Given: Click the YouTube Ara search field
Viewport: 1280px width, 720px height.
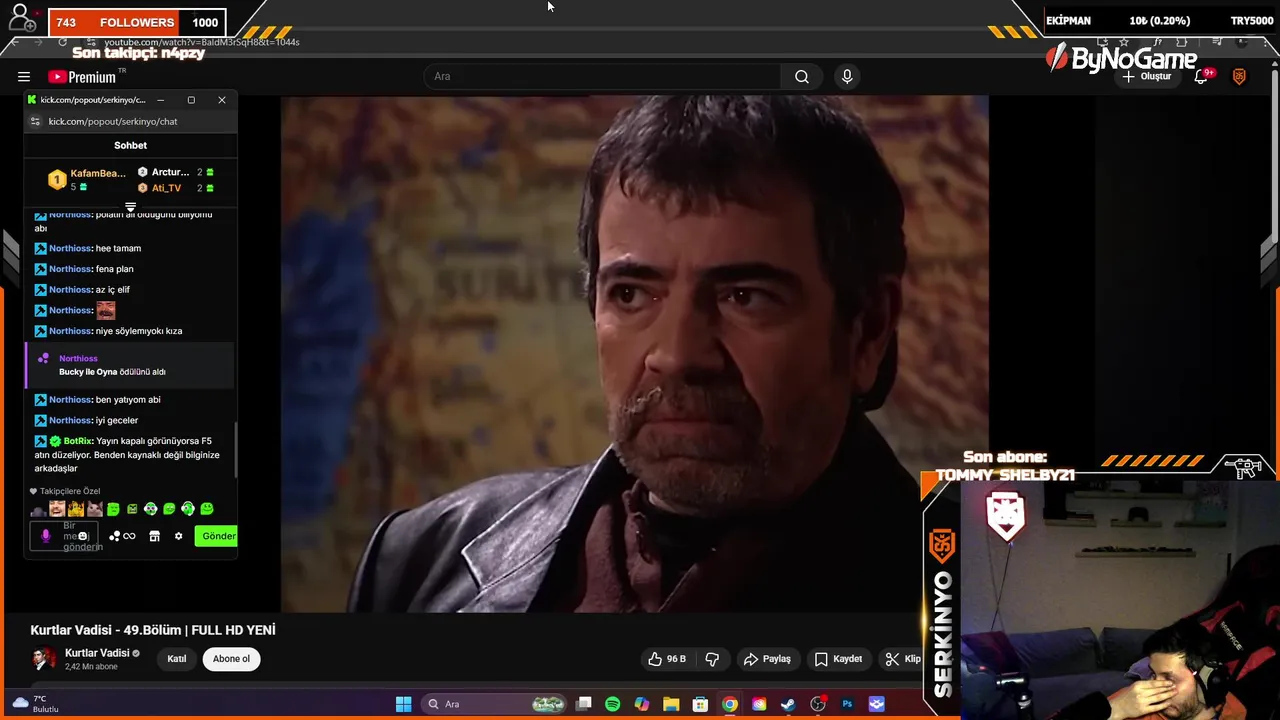Looking at the screenshot, I should pyautogui.click(x=603, y=77).
